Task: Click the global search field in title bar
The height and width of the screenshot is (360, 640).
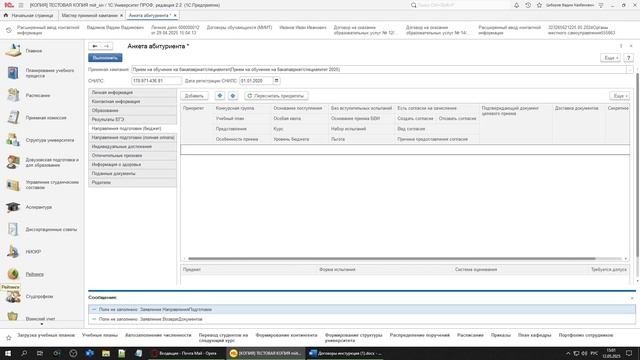Action: click(461, 5)
